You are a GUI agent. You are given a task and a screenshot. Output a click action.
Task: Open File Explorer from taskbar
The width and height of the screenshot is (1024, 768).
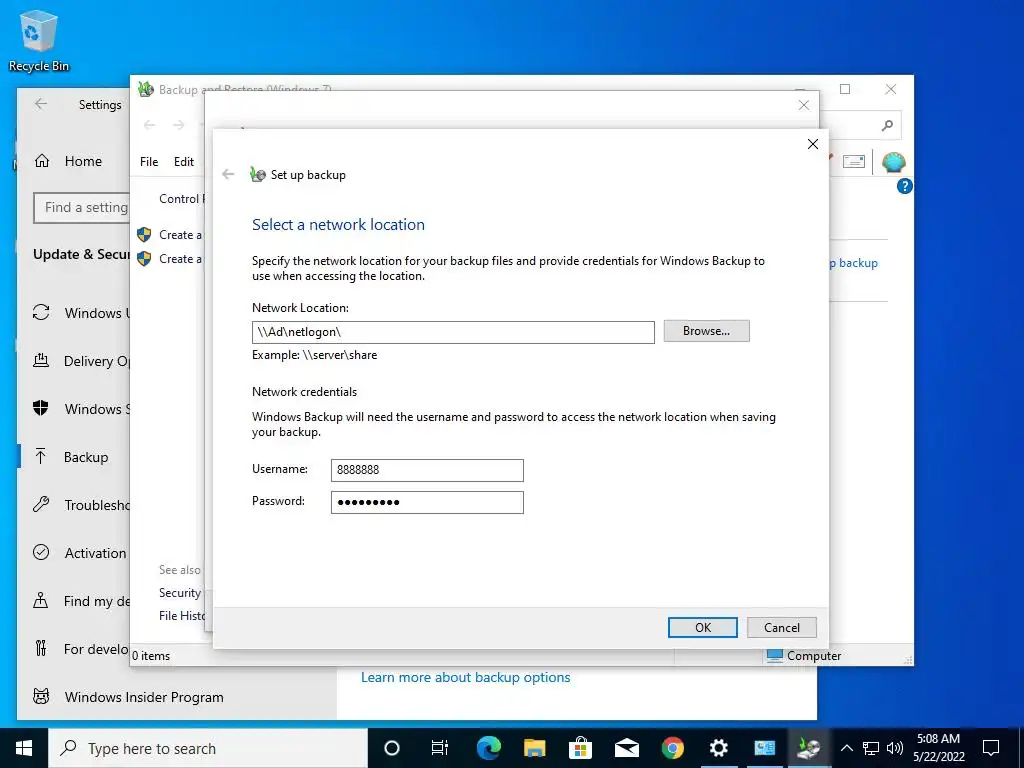(x=534, y=748)
